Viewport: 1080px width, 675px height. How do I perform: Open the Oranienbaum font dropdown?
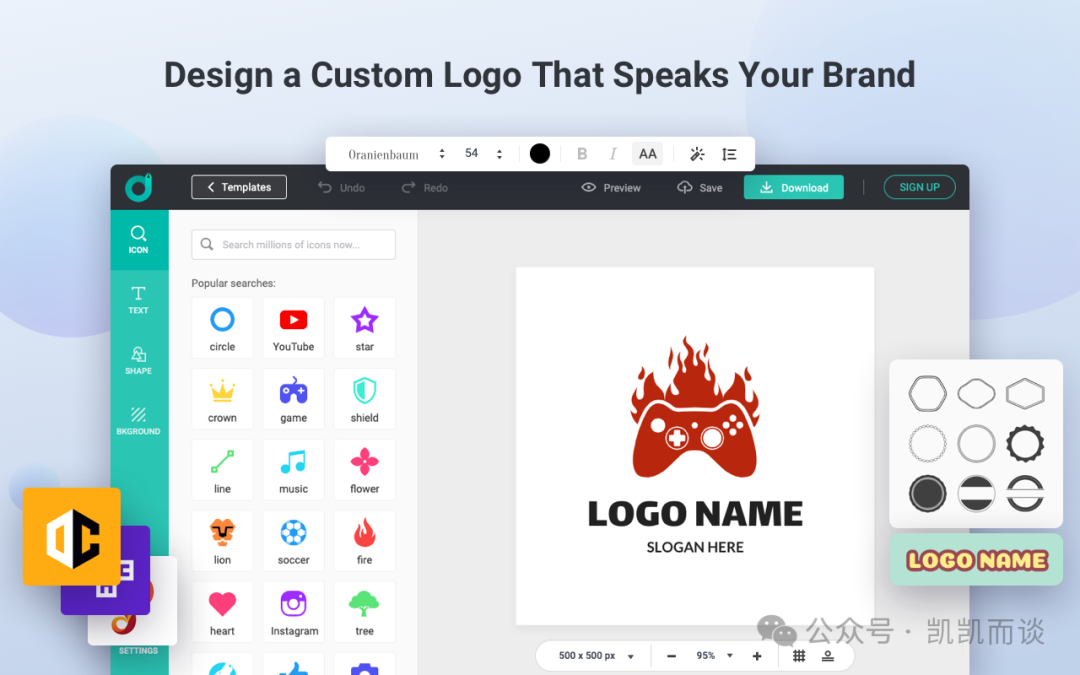(396, 154)
